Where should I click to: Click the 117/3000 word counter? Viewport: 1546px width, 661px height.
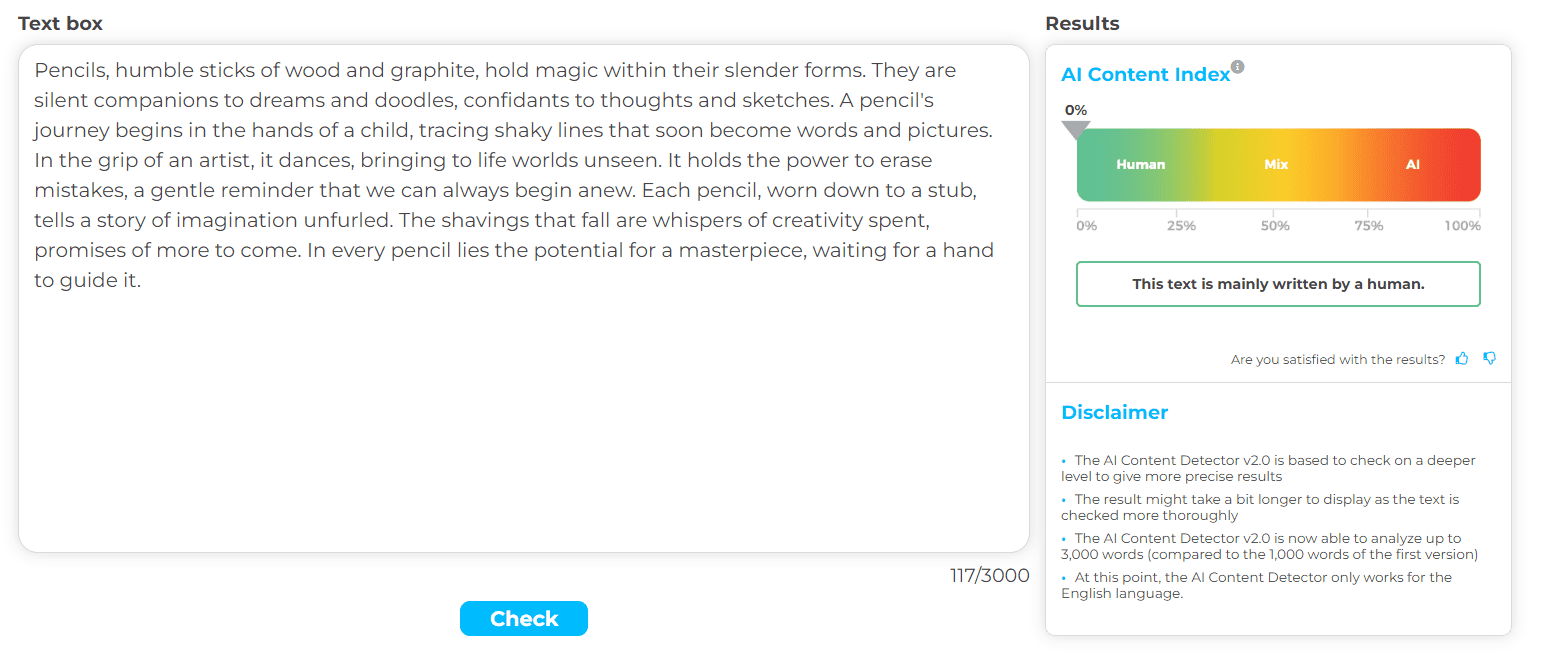pos(989,576)
